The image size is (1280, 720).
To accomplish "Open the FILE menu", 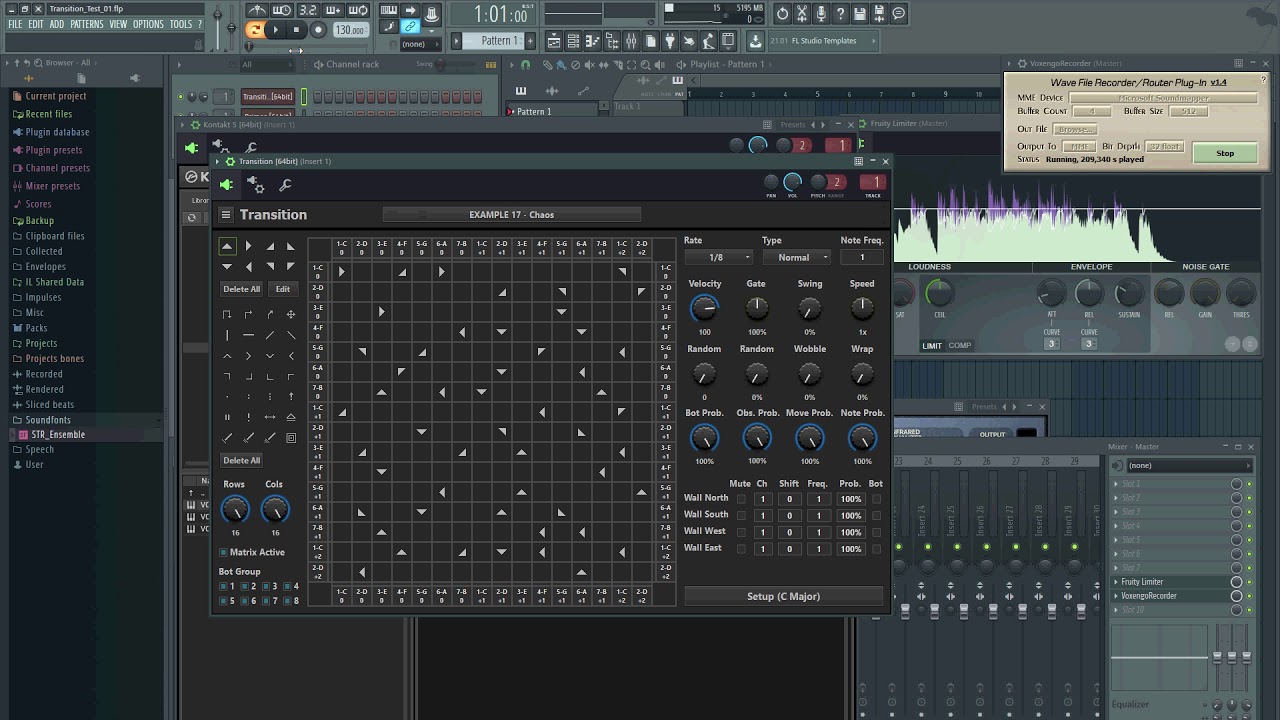I will [15, 24].
